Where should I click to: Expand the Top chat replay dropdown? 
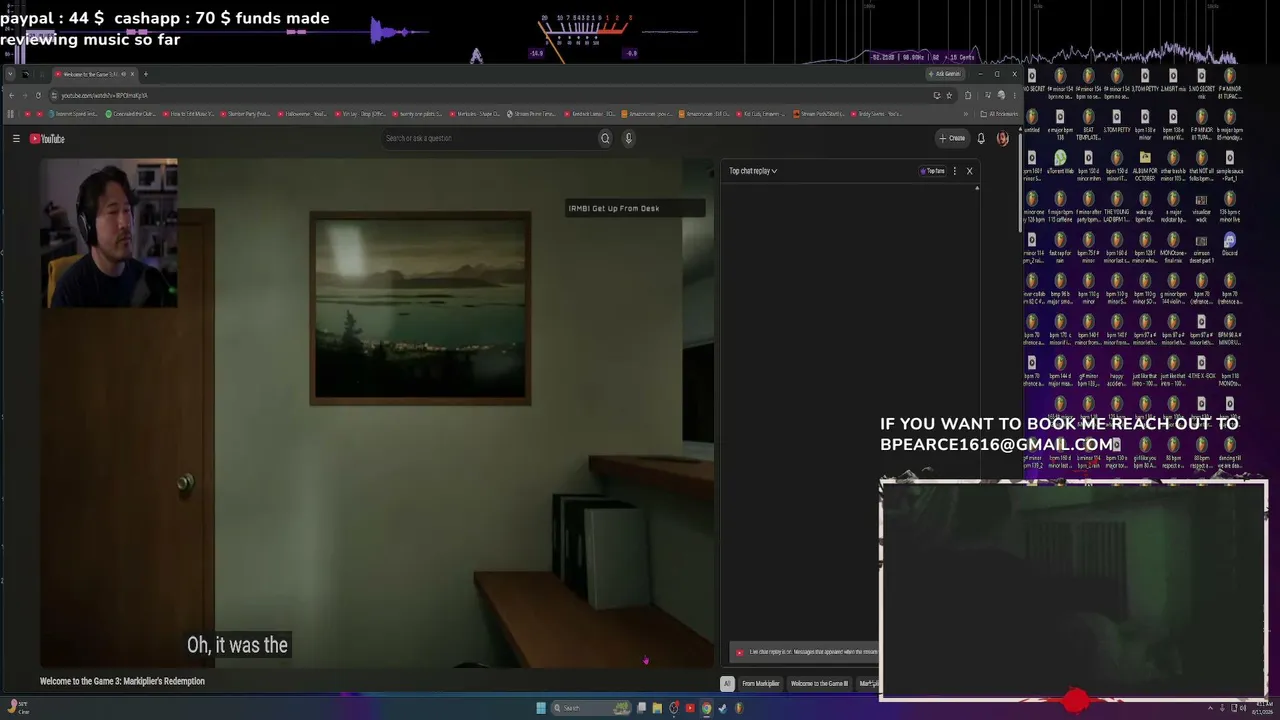753,171
